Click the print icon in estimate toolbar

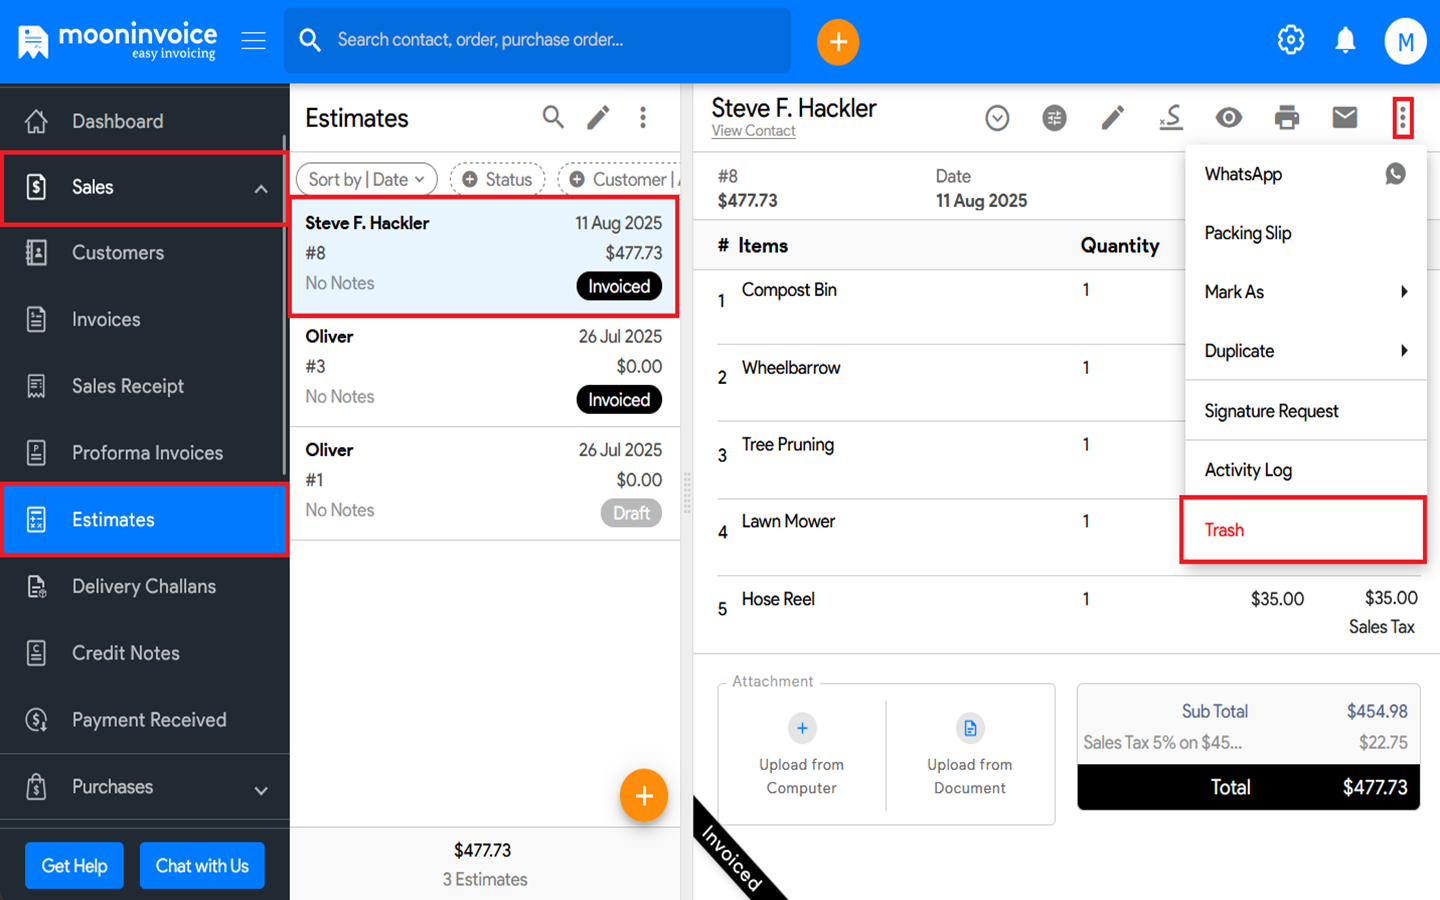coord(1286,118)
